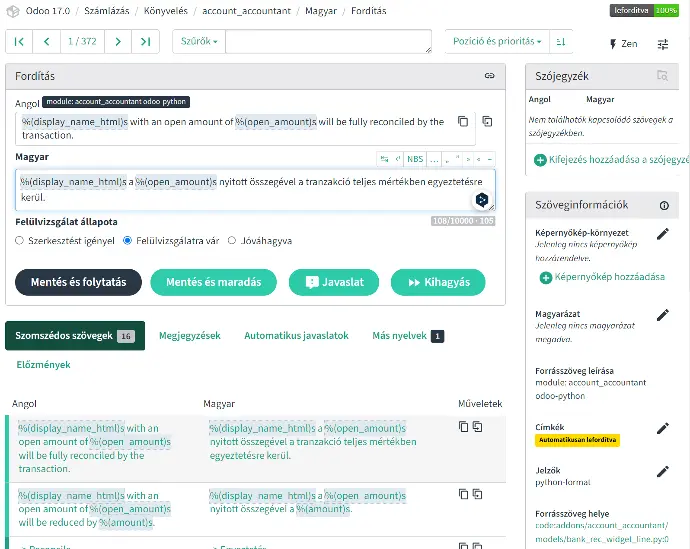Focus the search query input field
This screenshot has height=549, width=690.
(328, 42)
